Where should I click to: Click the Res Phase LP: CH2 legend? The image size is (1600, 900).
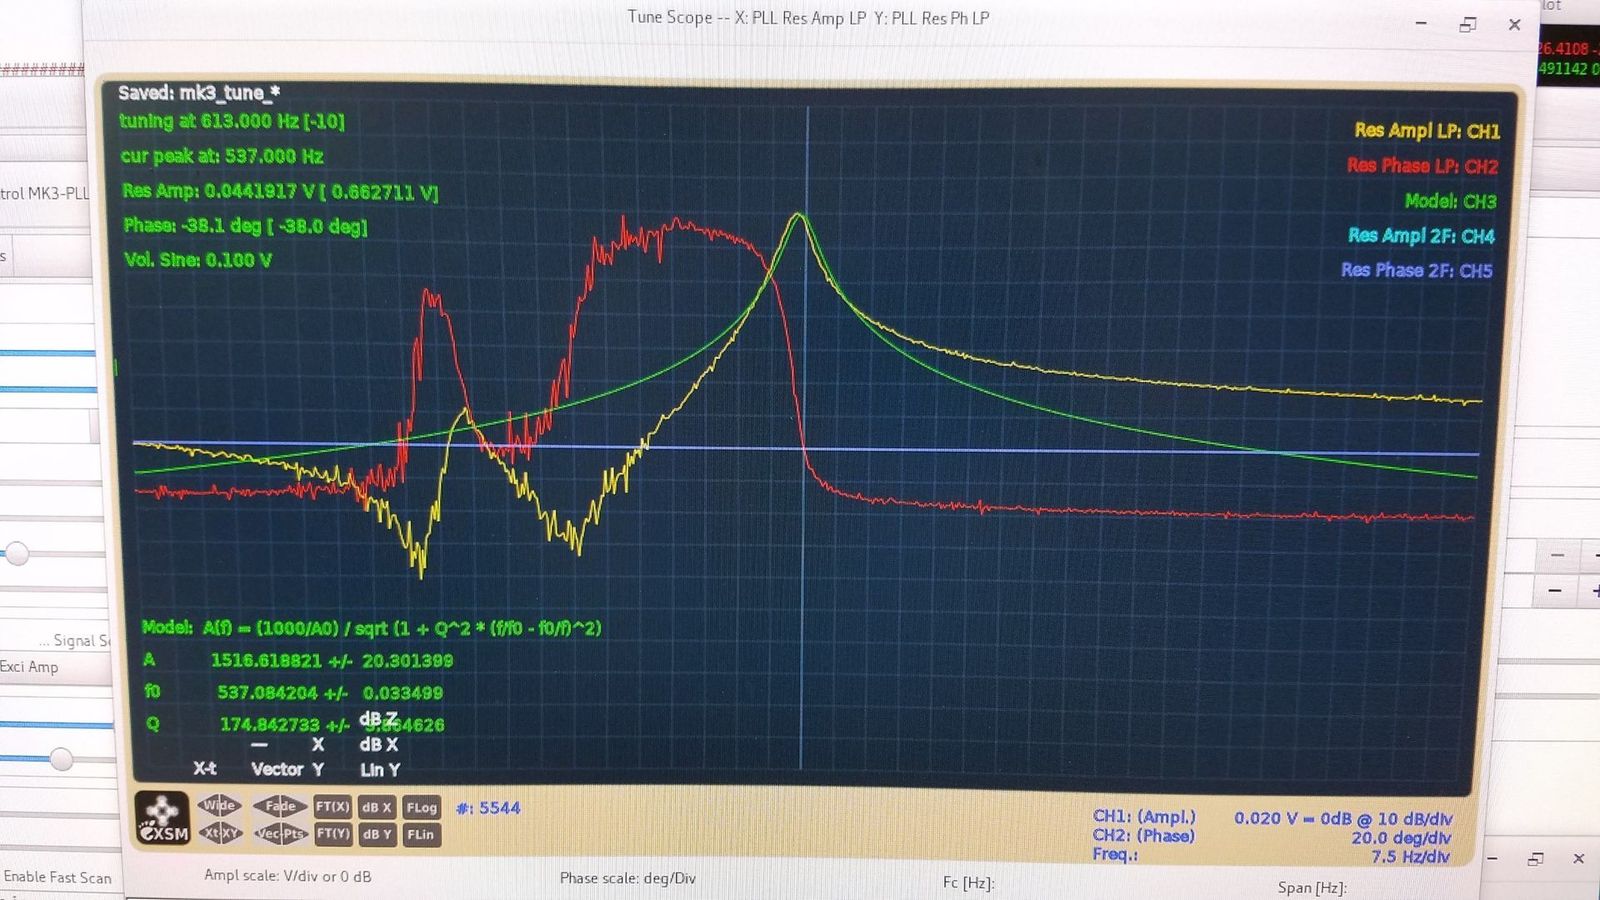(1422, 166)
